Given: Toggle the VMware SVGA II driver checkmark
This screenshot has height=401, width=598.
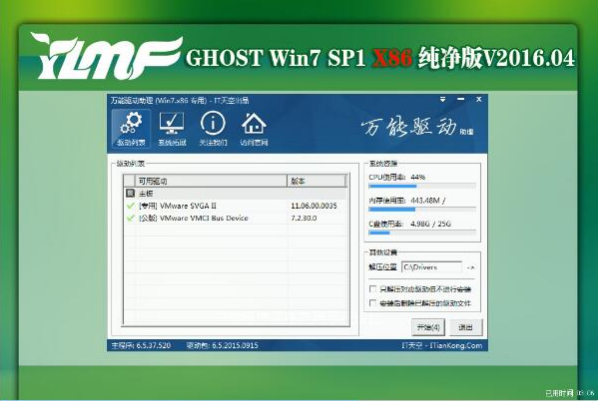Looking at the screenshot, I should [130, 206].
